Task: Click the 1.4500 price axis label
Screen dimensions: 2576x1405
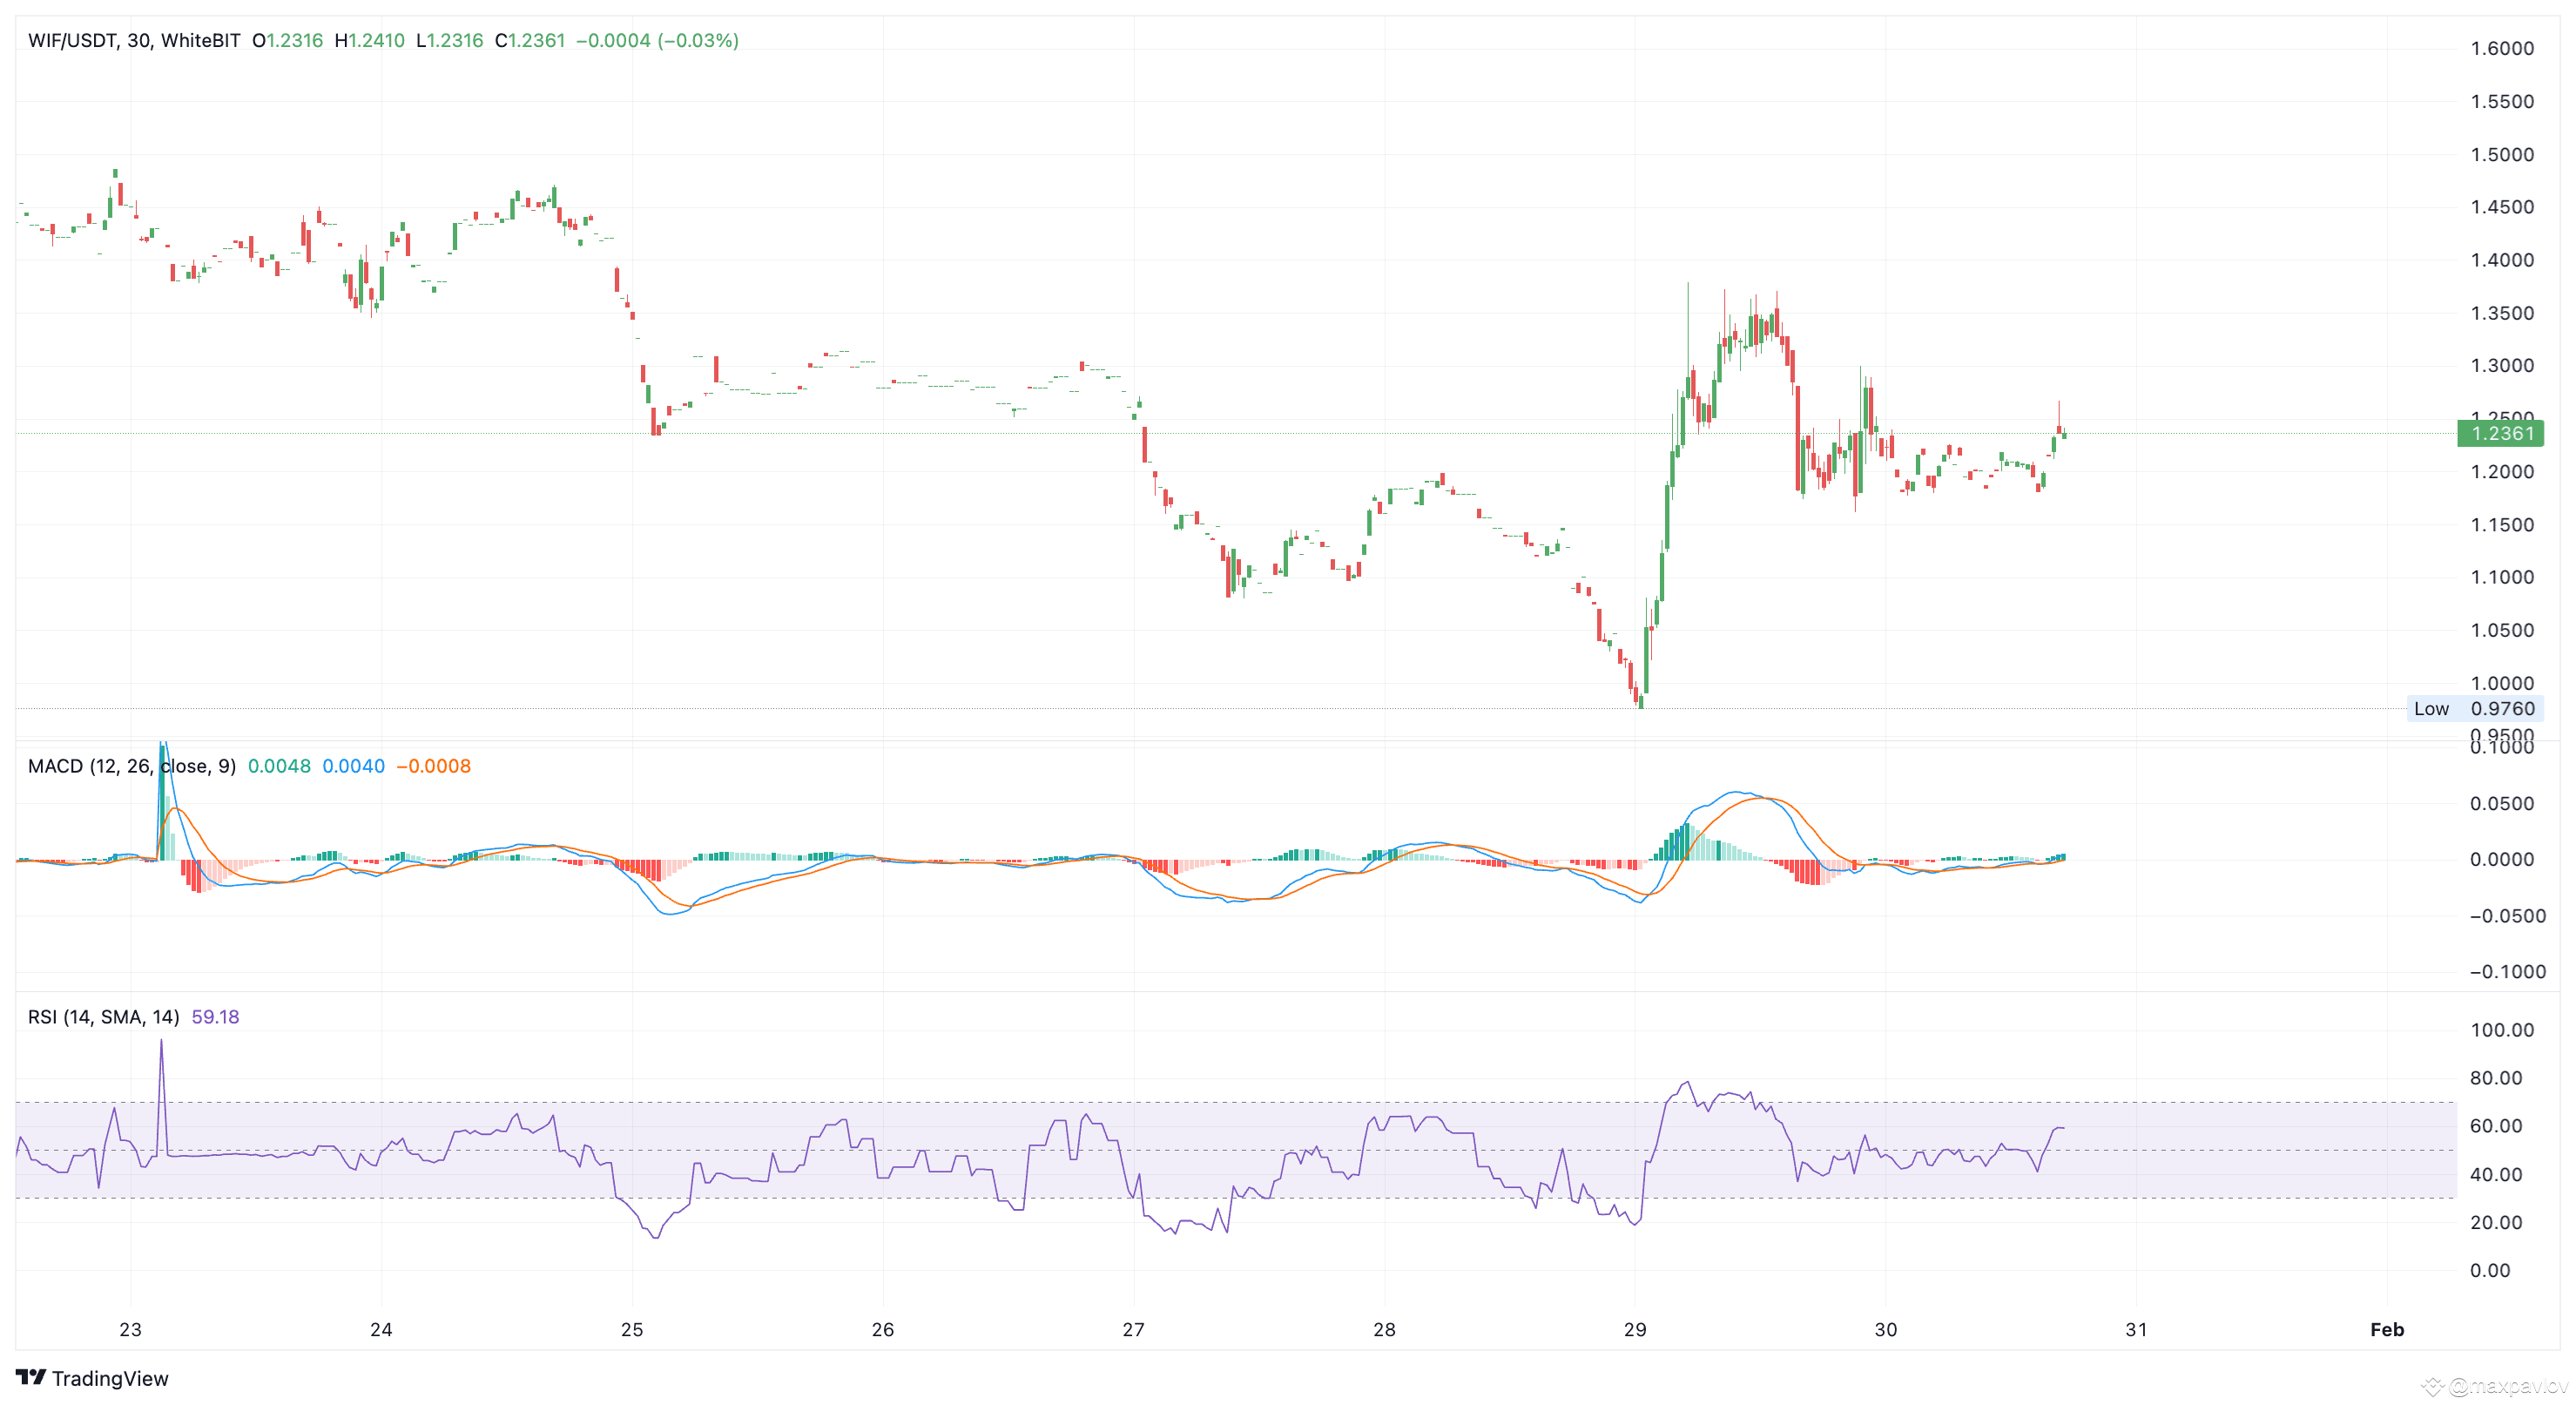Action: (x=2502, y=207)
